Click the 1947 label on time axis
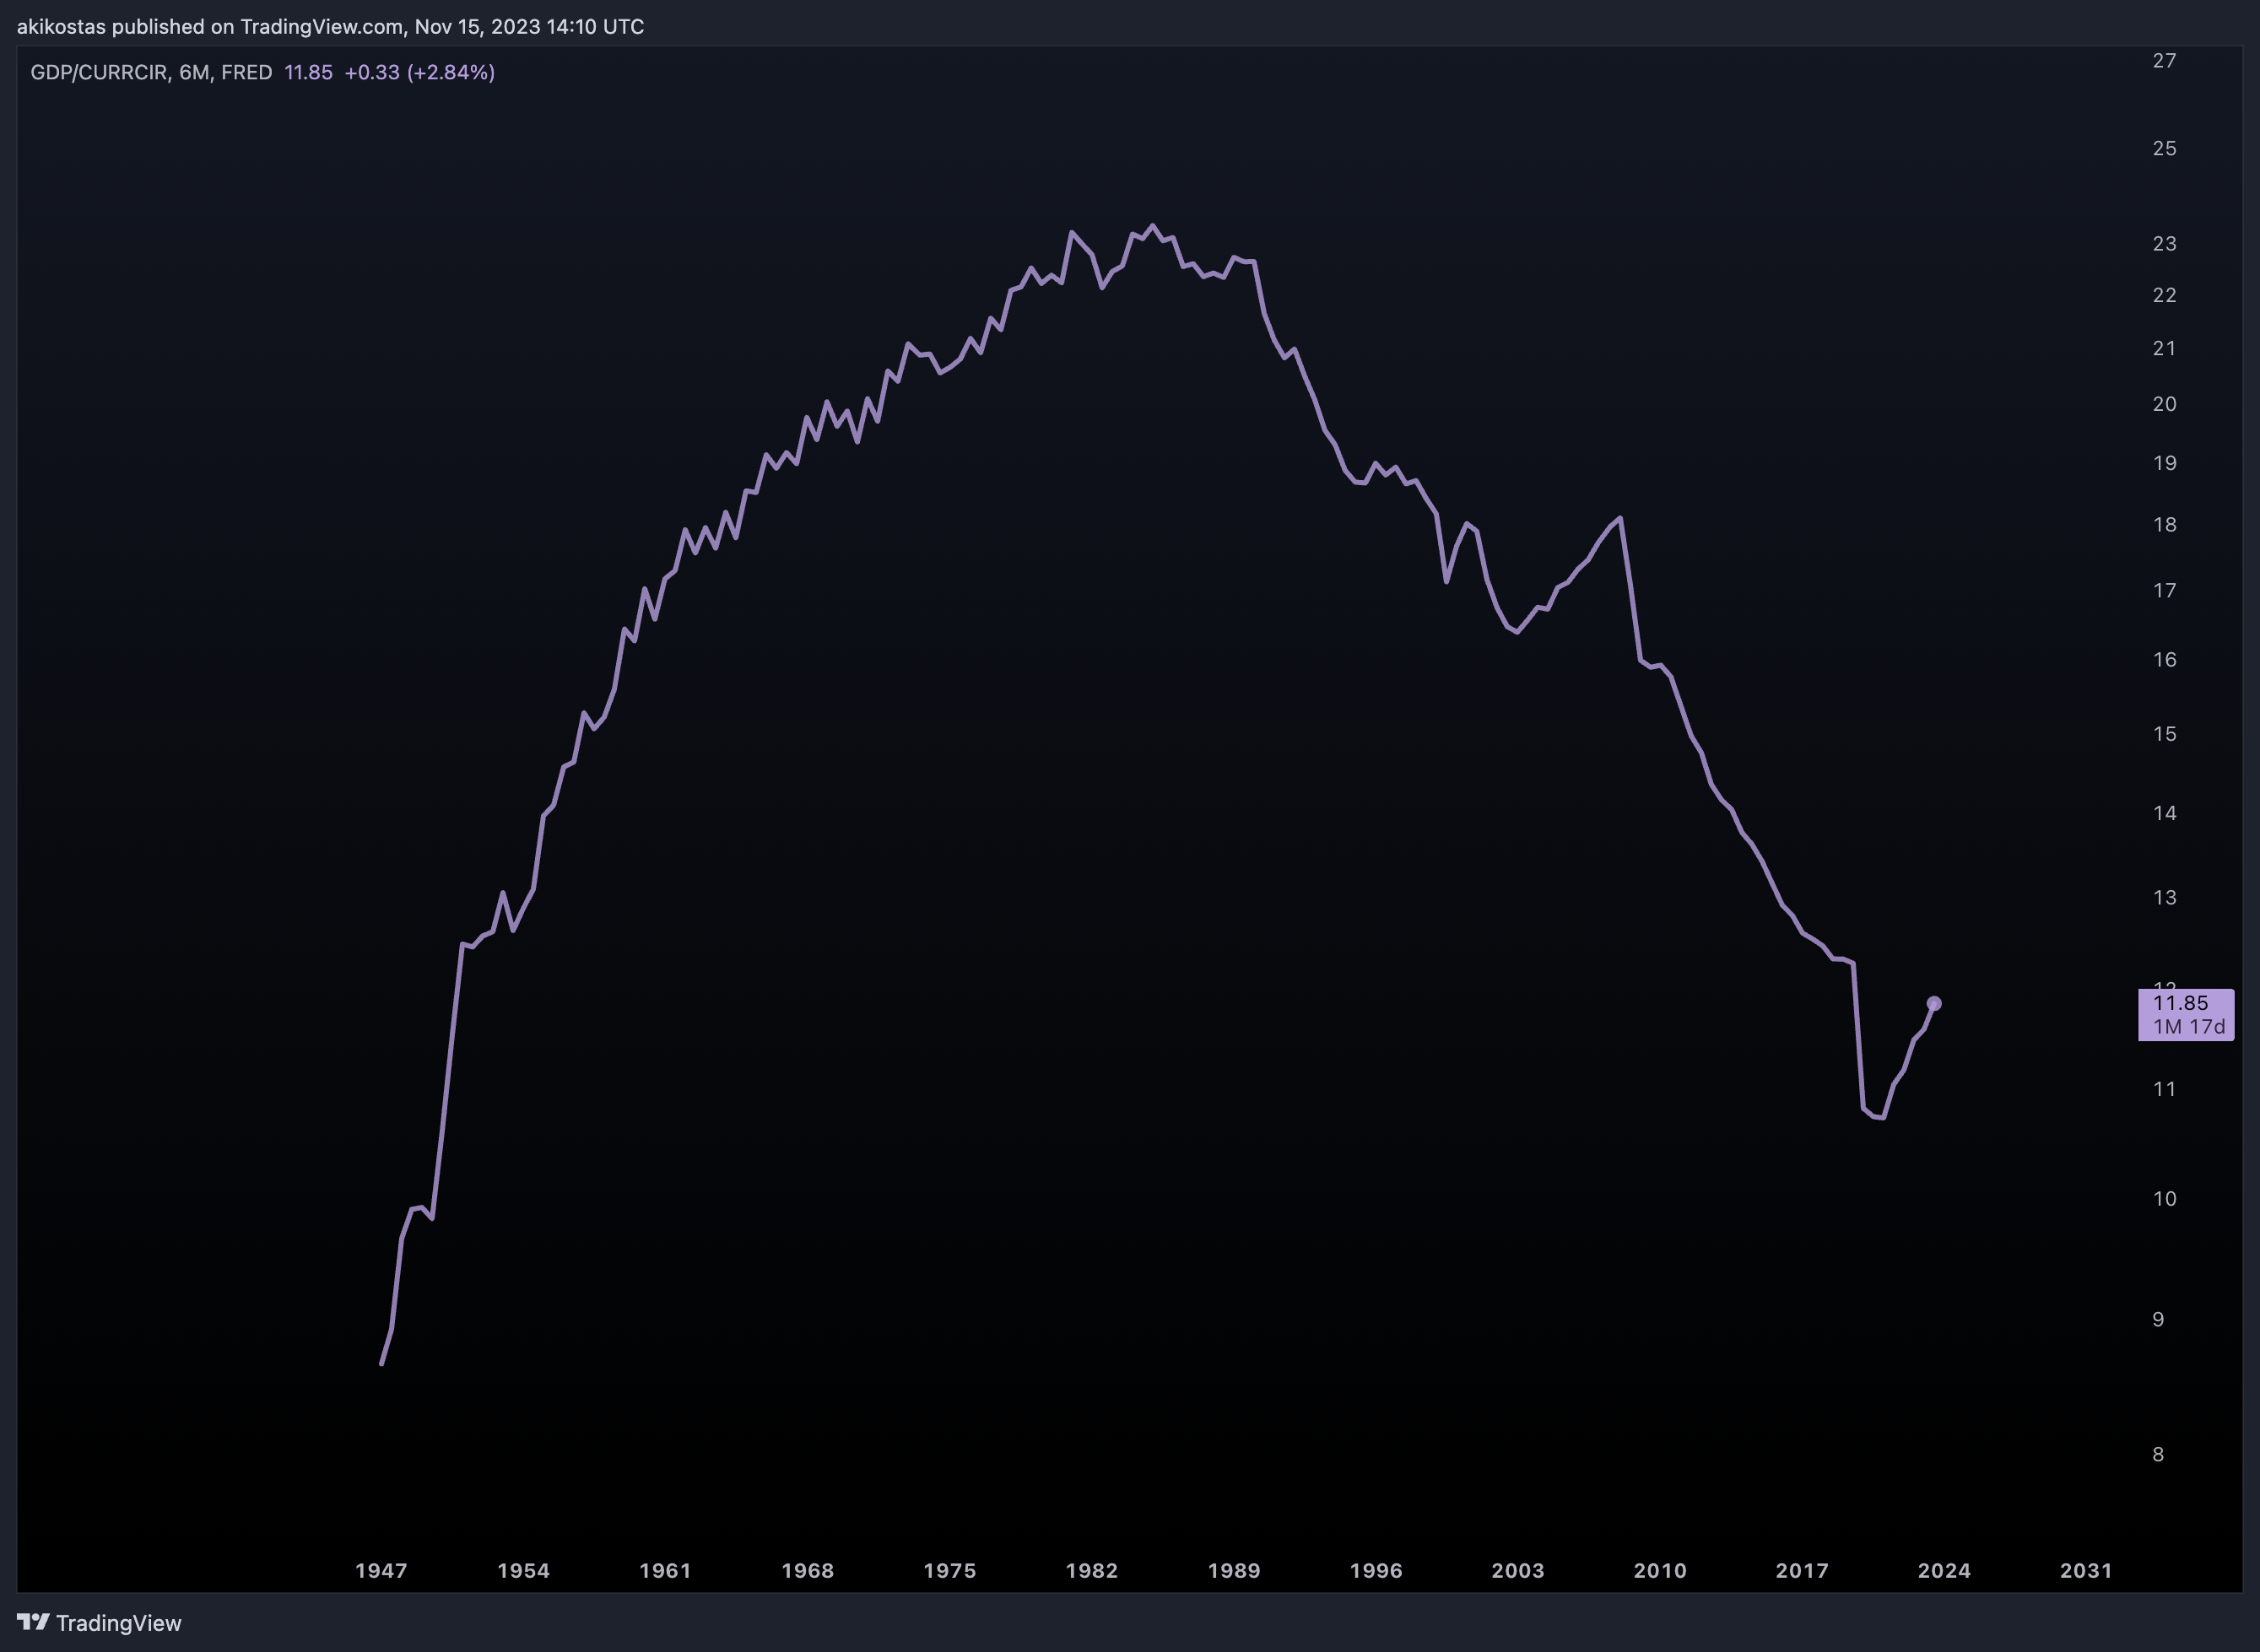 point(382,1570)
